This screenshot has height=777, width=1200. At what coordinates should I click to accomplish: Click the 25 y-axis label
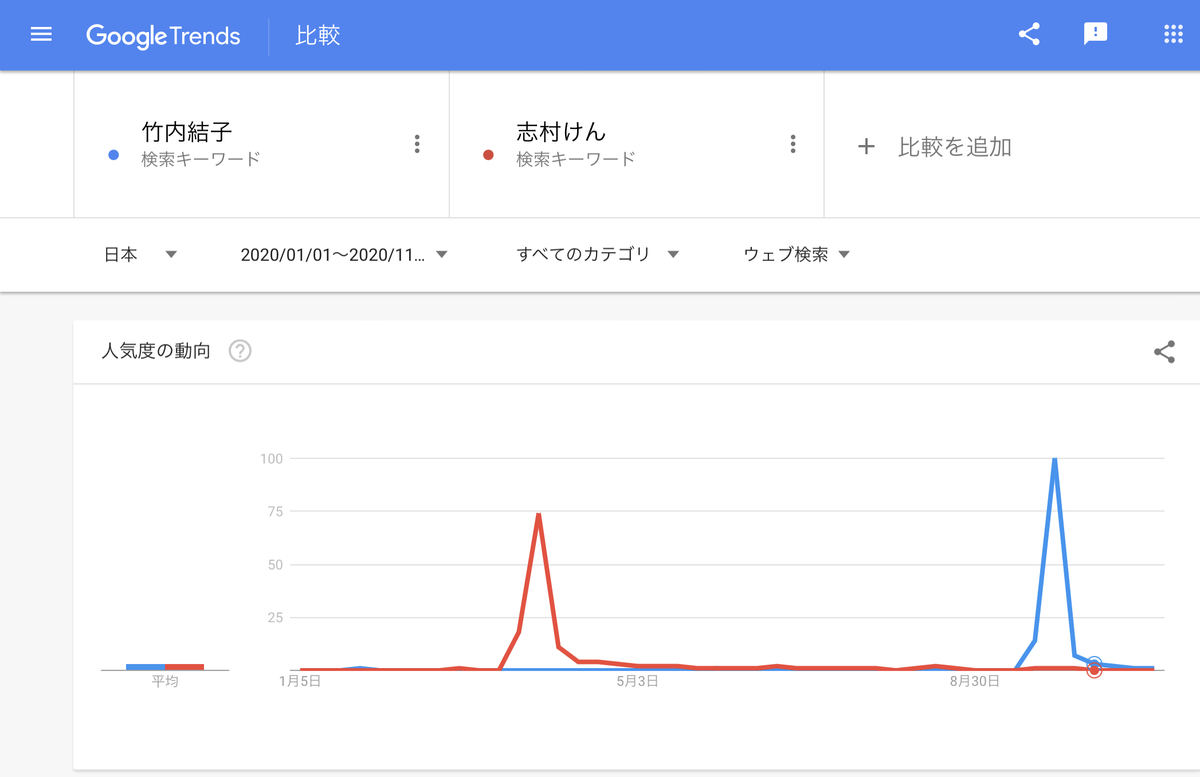pos(276,618)
